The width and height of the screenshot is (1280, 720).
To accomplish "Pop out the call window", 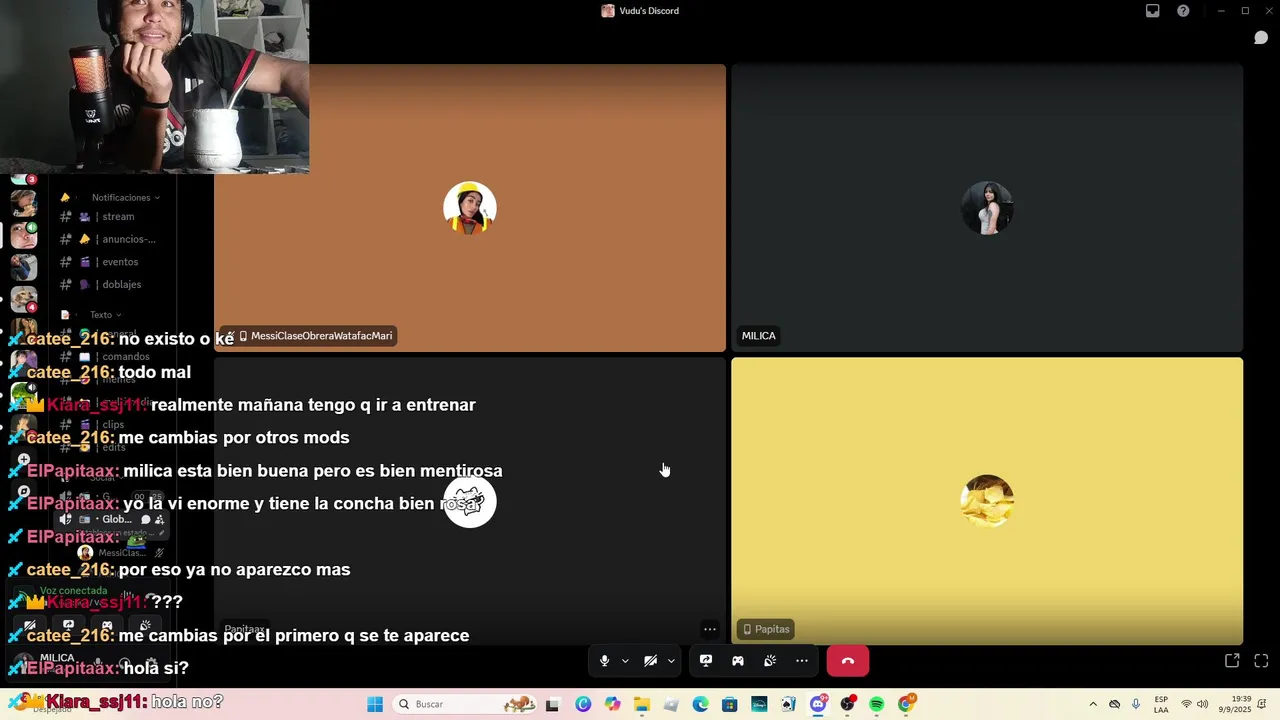I will click(x=1232, y=661).
